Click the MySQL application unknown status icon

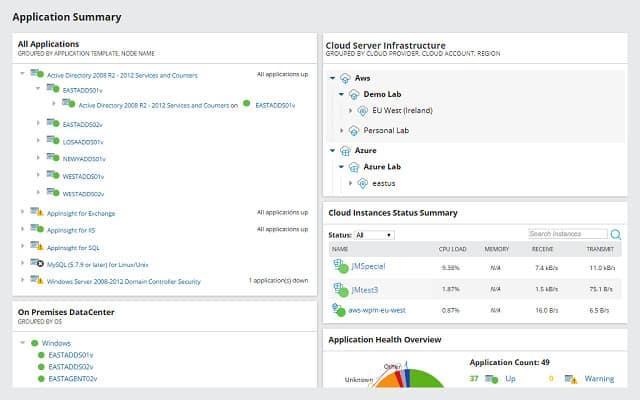point(37,263)
